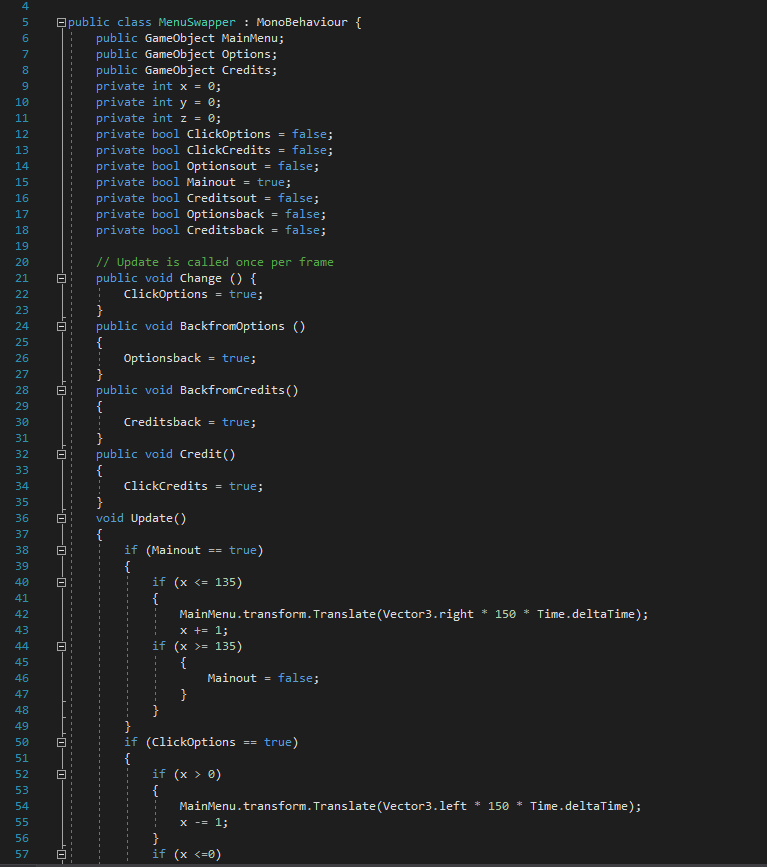
Task: Click line number 20 in the gutter
Action: pos(21,262)
